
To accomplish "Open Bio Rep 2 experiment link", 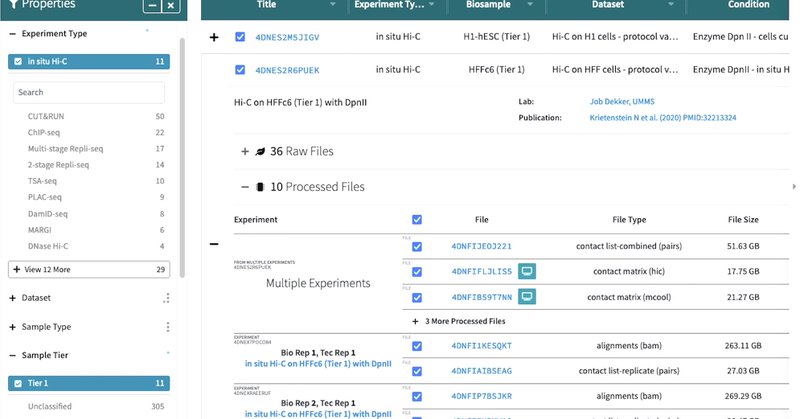I will 318,414.
